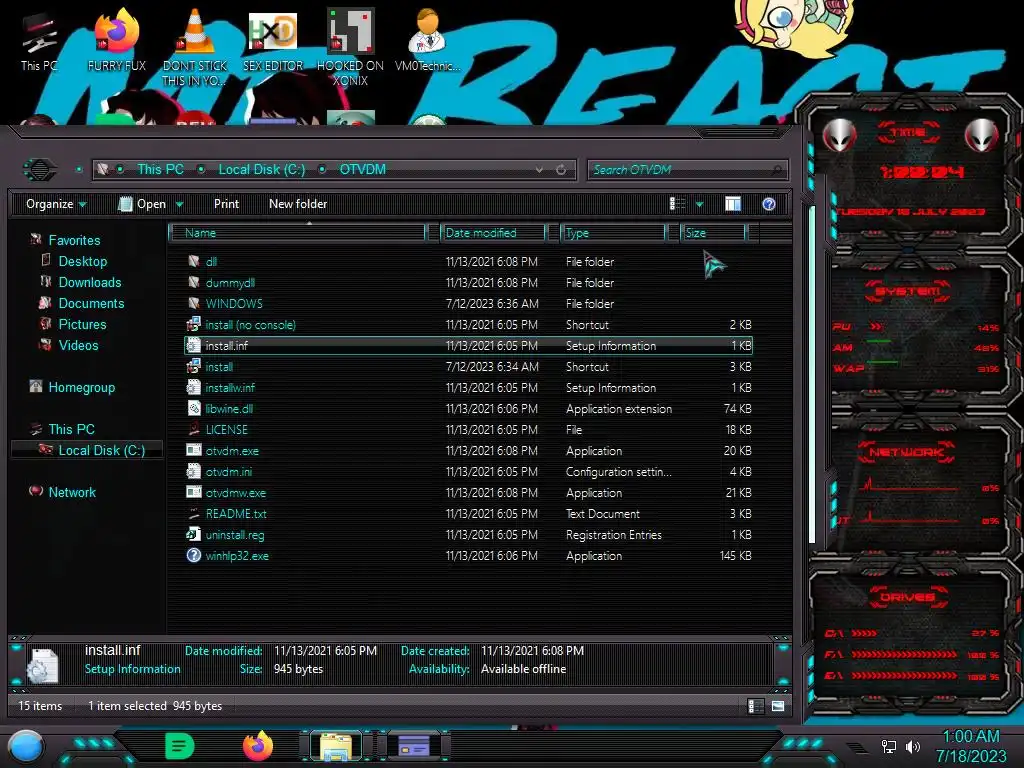Image resolution: width=1024 pixels, height=768 pixels.
Task: Expand the Open button dropdown arrow
Action: (x=180, y=205)
